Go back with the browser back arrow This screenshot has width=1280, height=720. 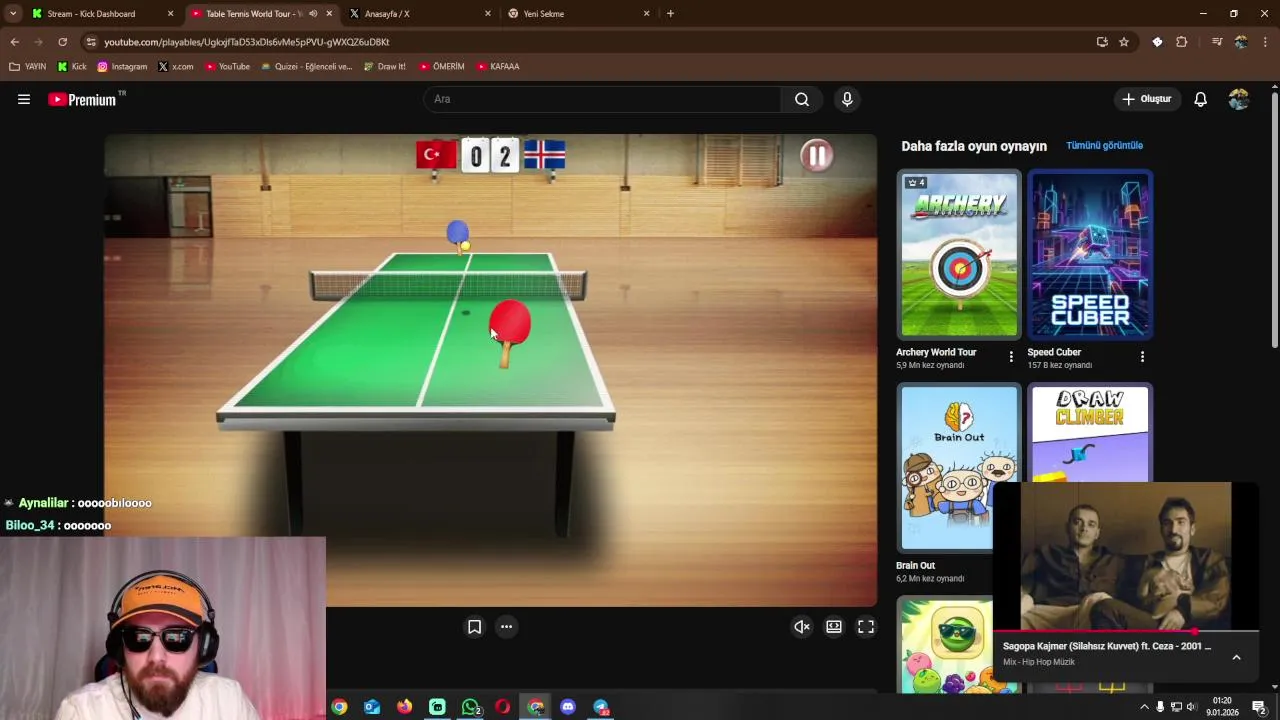14,42
